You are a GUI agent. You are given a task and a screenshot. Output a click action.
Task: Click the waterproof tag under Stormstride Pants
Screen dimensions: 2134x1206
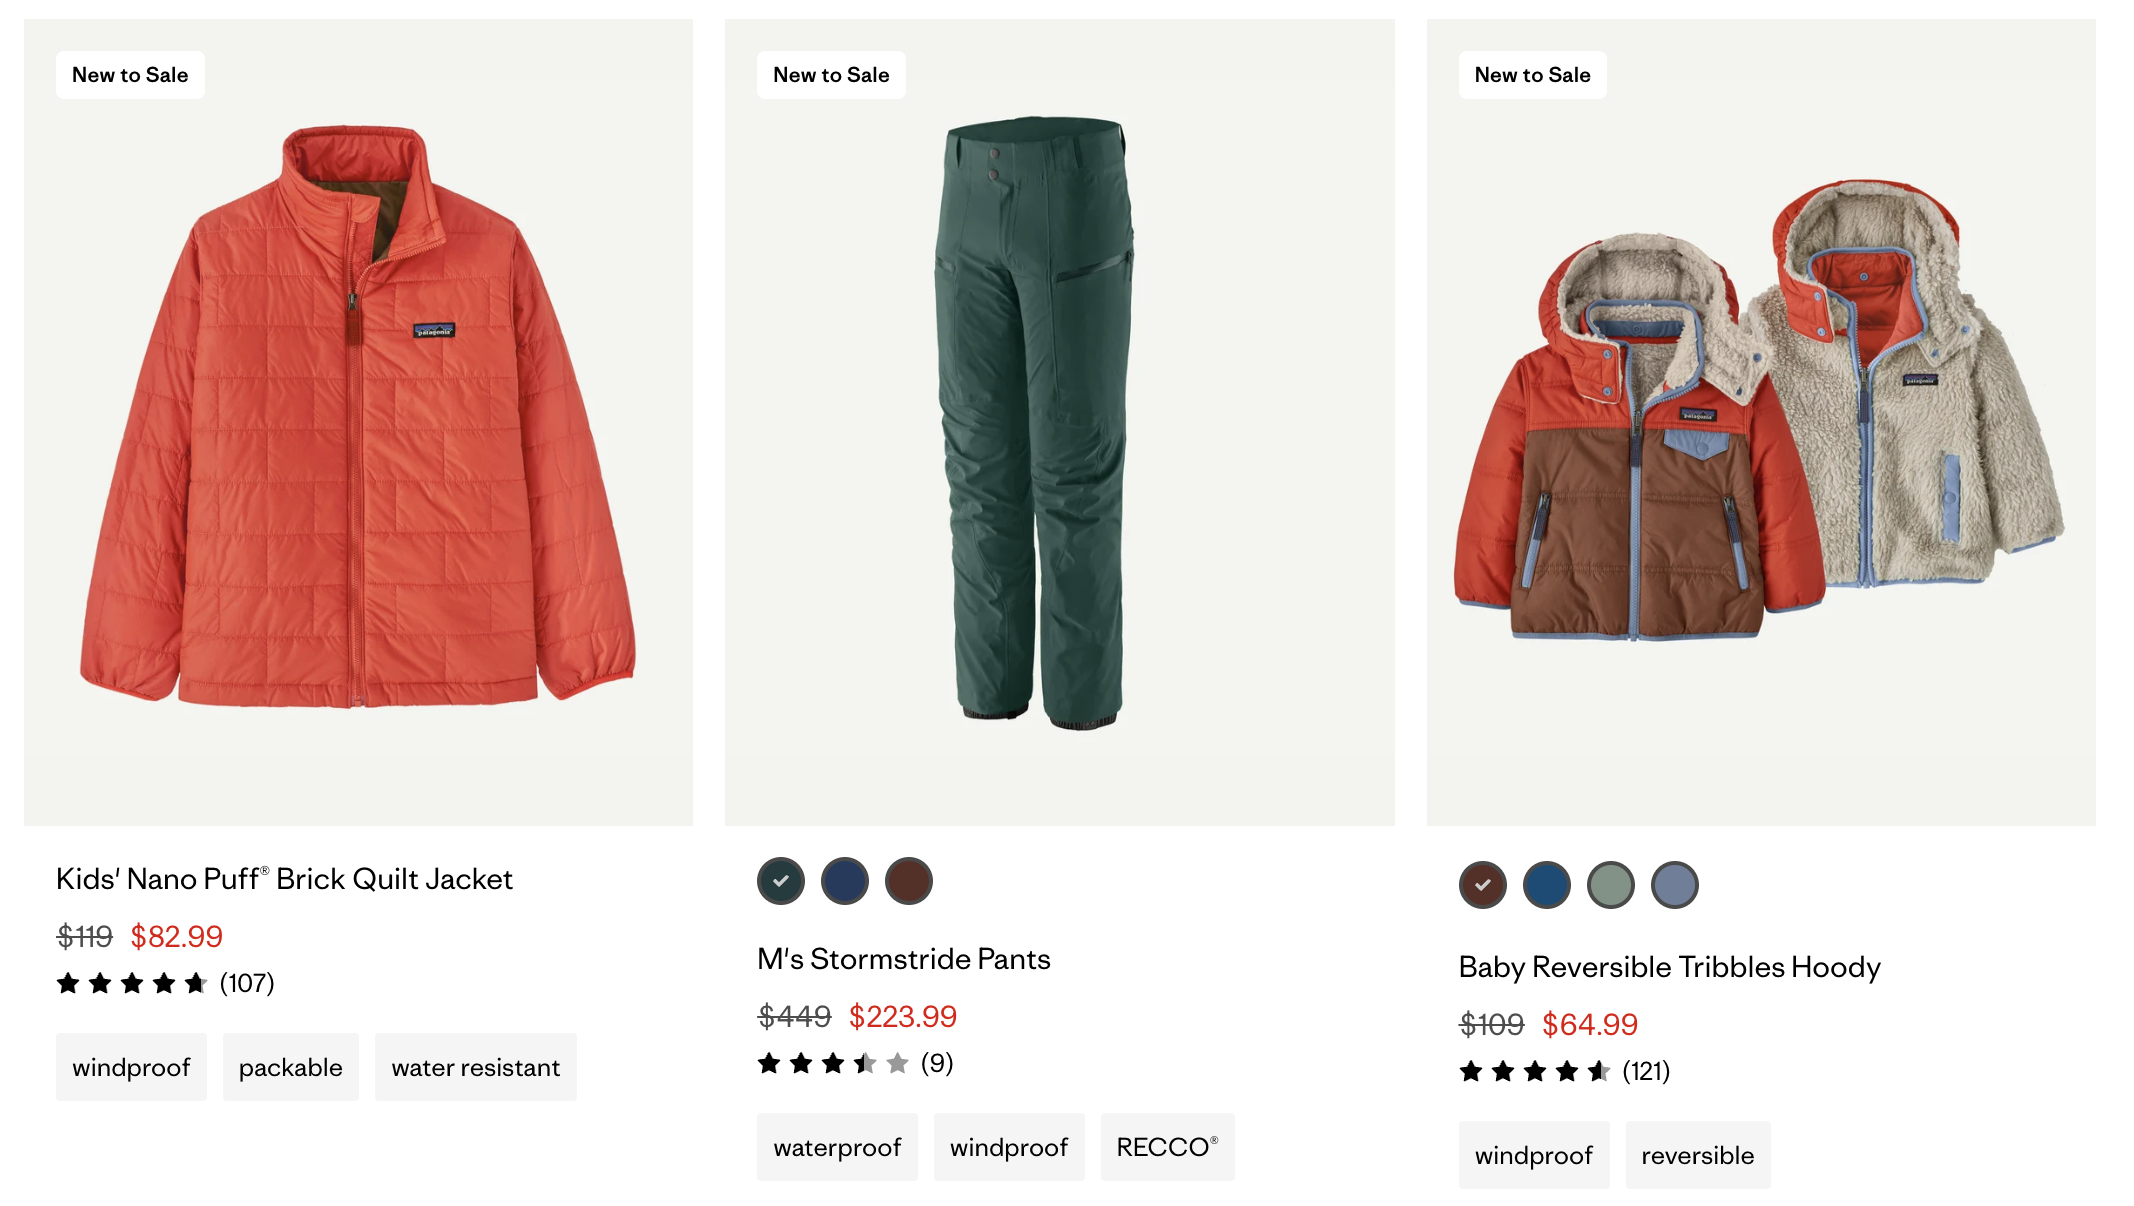[837, 1147]
